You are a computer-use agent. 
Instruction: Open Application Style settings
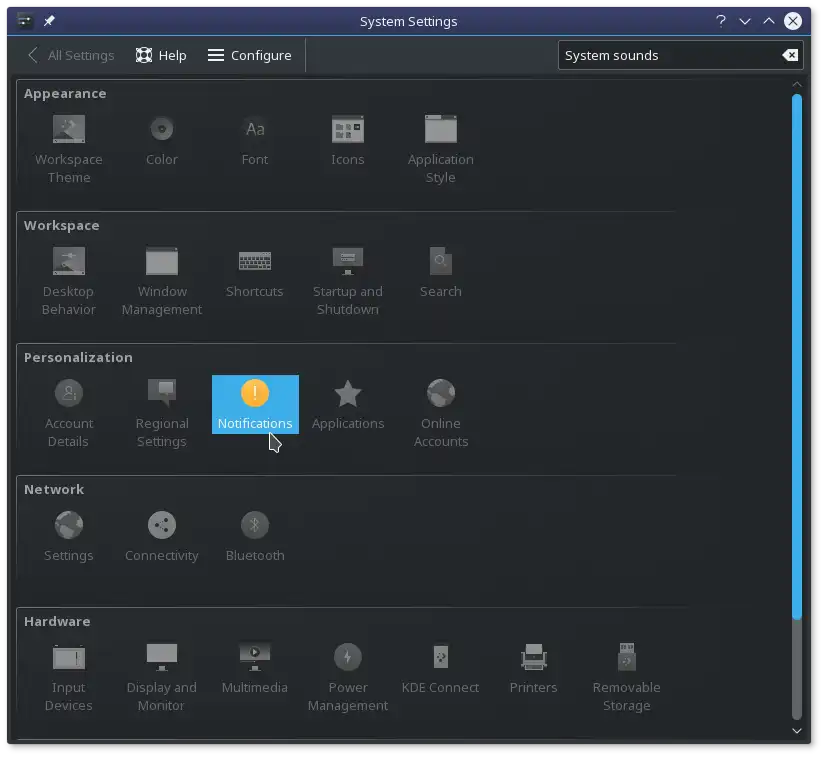pyautogui.click(x=440, y=149)
